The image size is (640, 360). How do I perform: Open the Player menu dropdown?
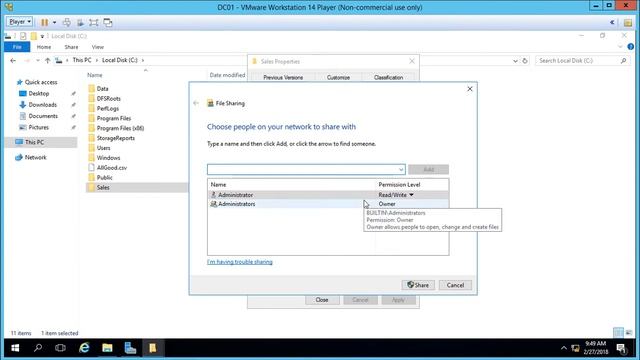pos(19,22)
